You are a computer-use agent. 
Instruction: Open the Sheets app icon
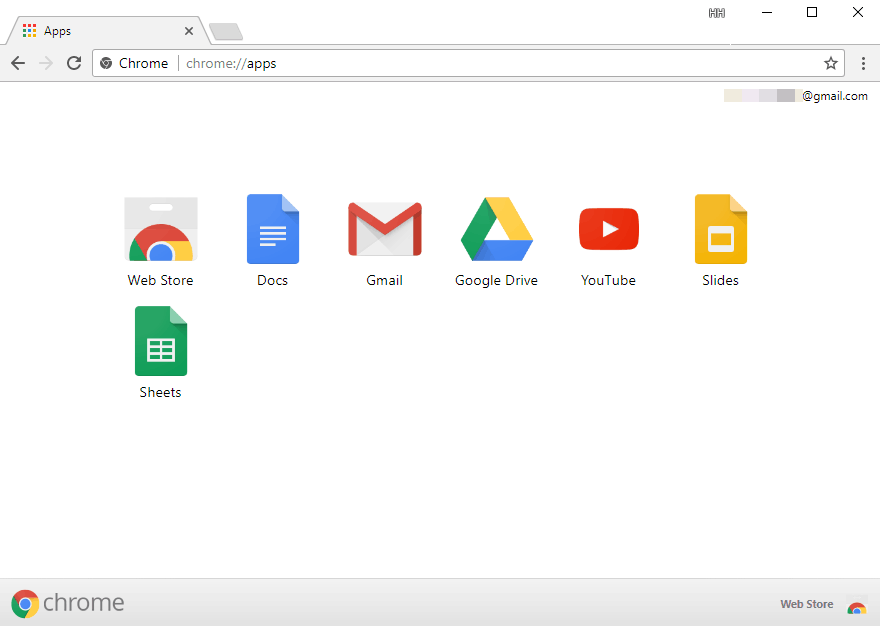point(161,341)
